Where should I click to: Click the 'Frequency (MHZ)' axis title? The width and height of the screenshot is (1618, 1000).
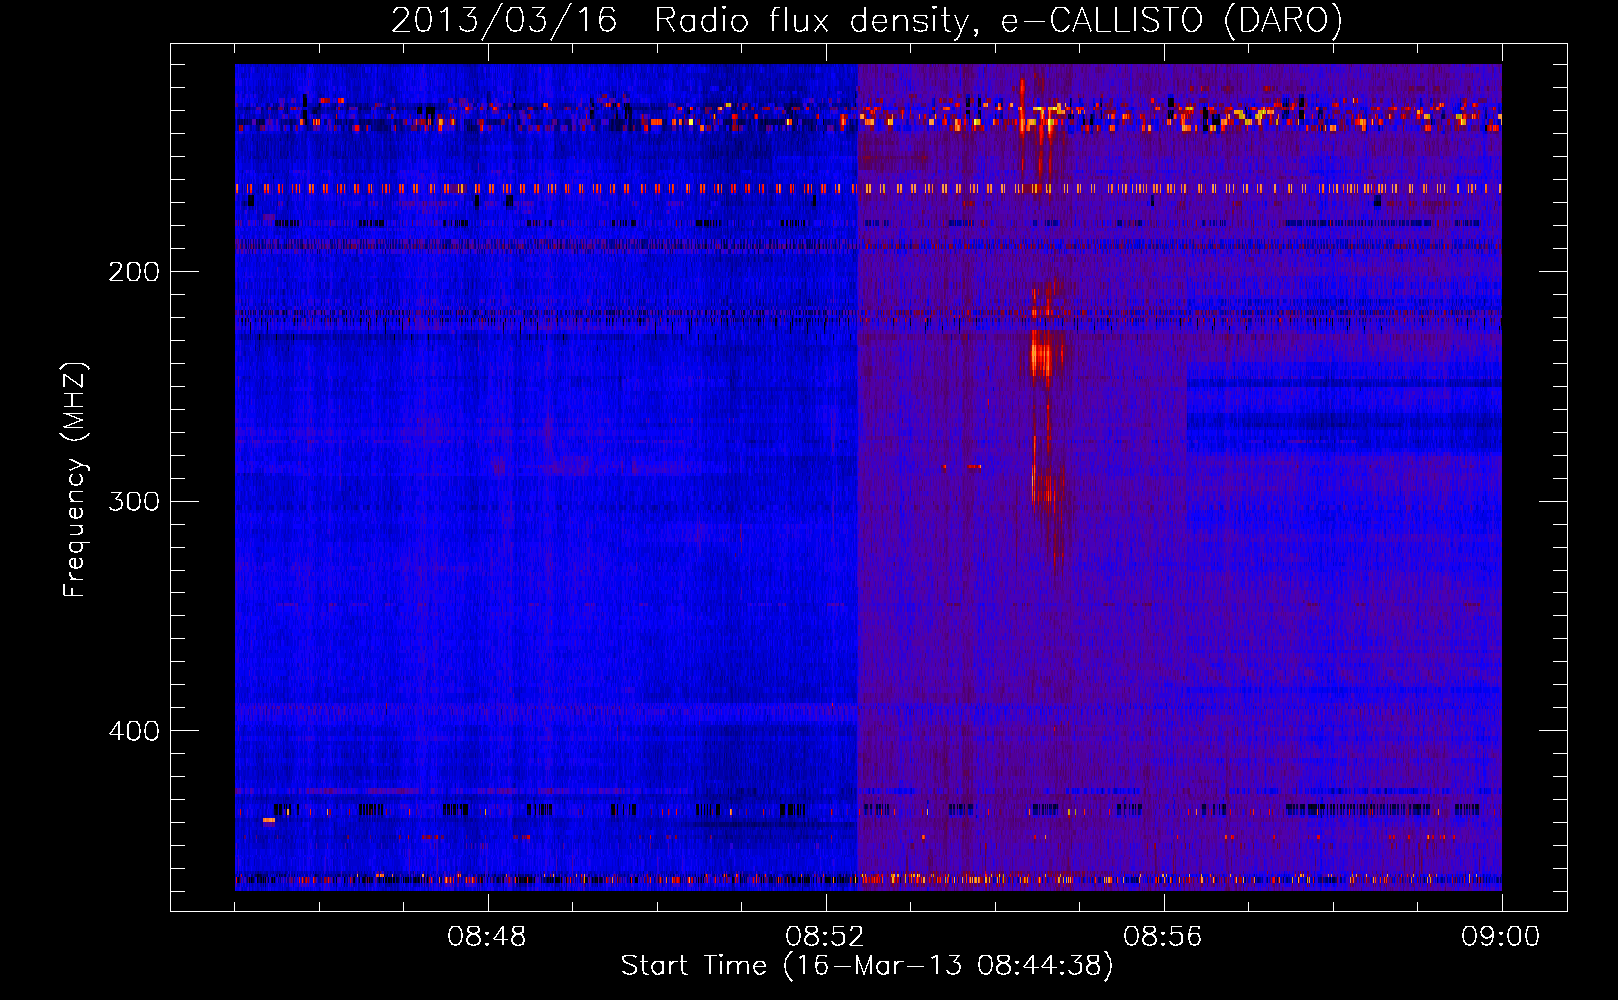coord(75,480)
